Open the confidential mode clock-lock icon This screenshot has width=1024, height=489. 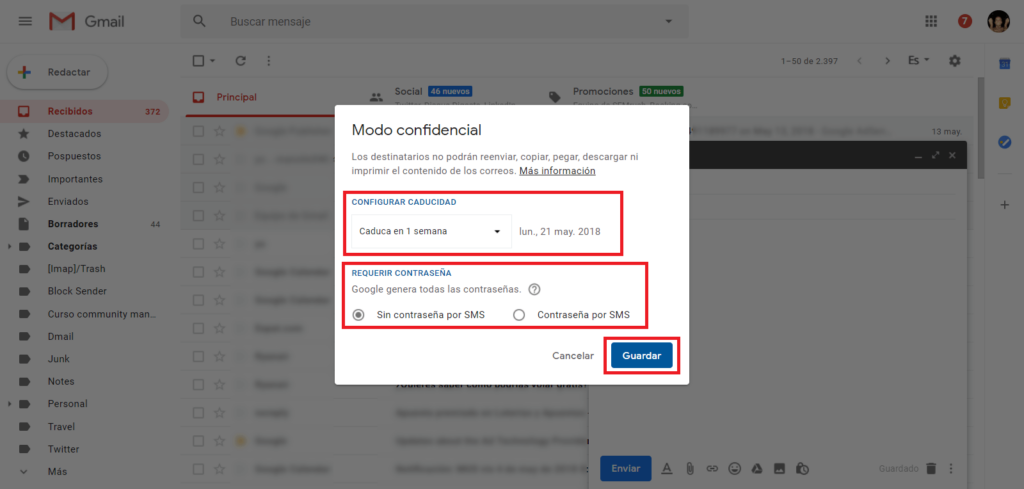[x=803, y=468]
